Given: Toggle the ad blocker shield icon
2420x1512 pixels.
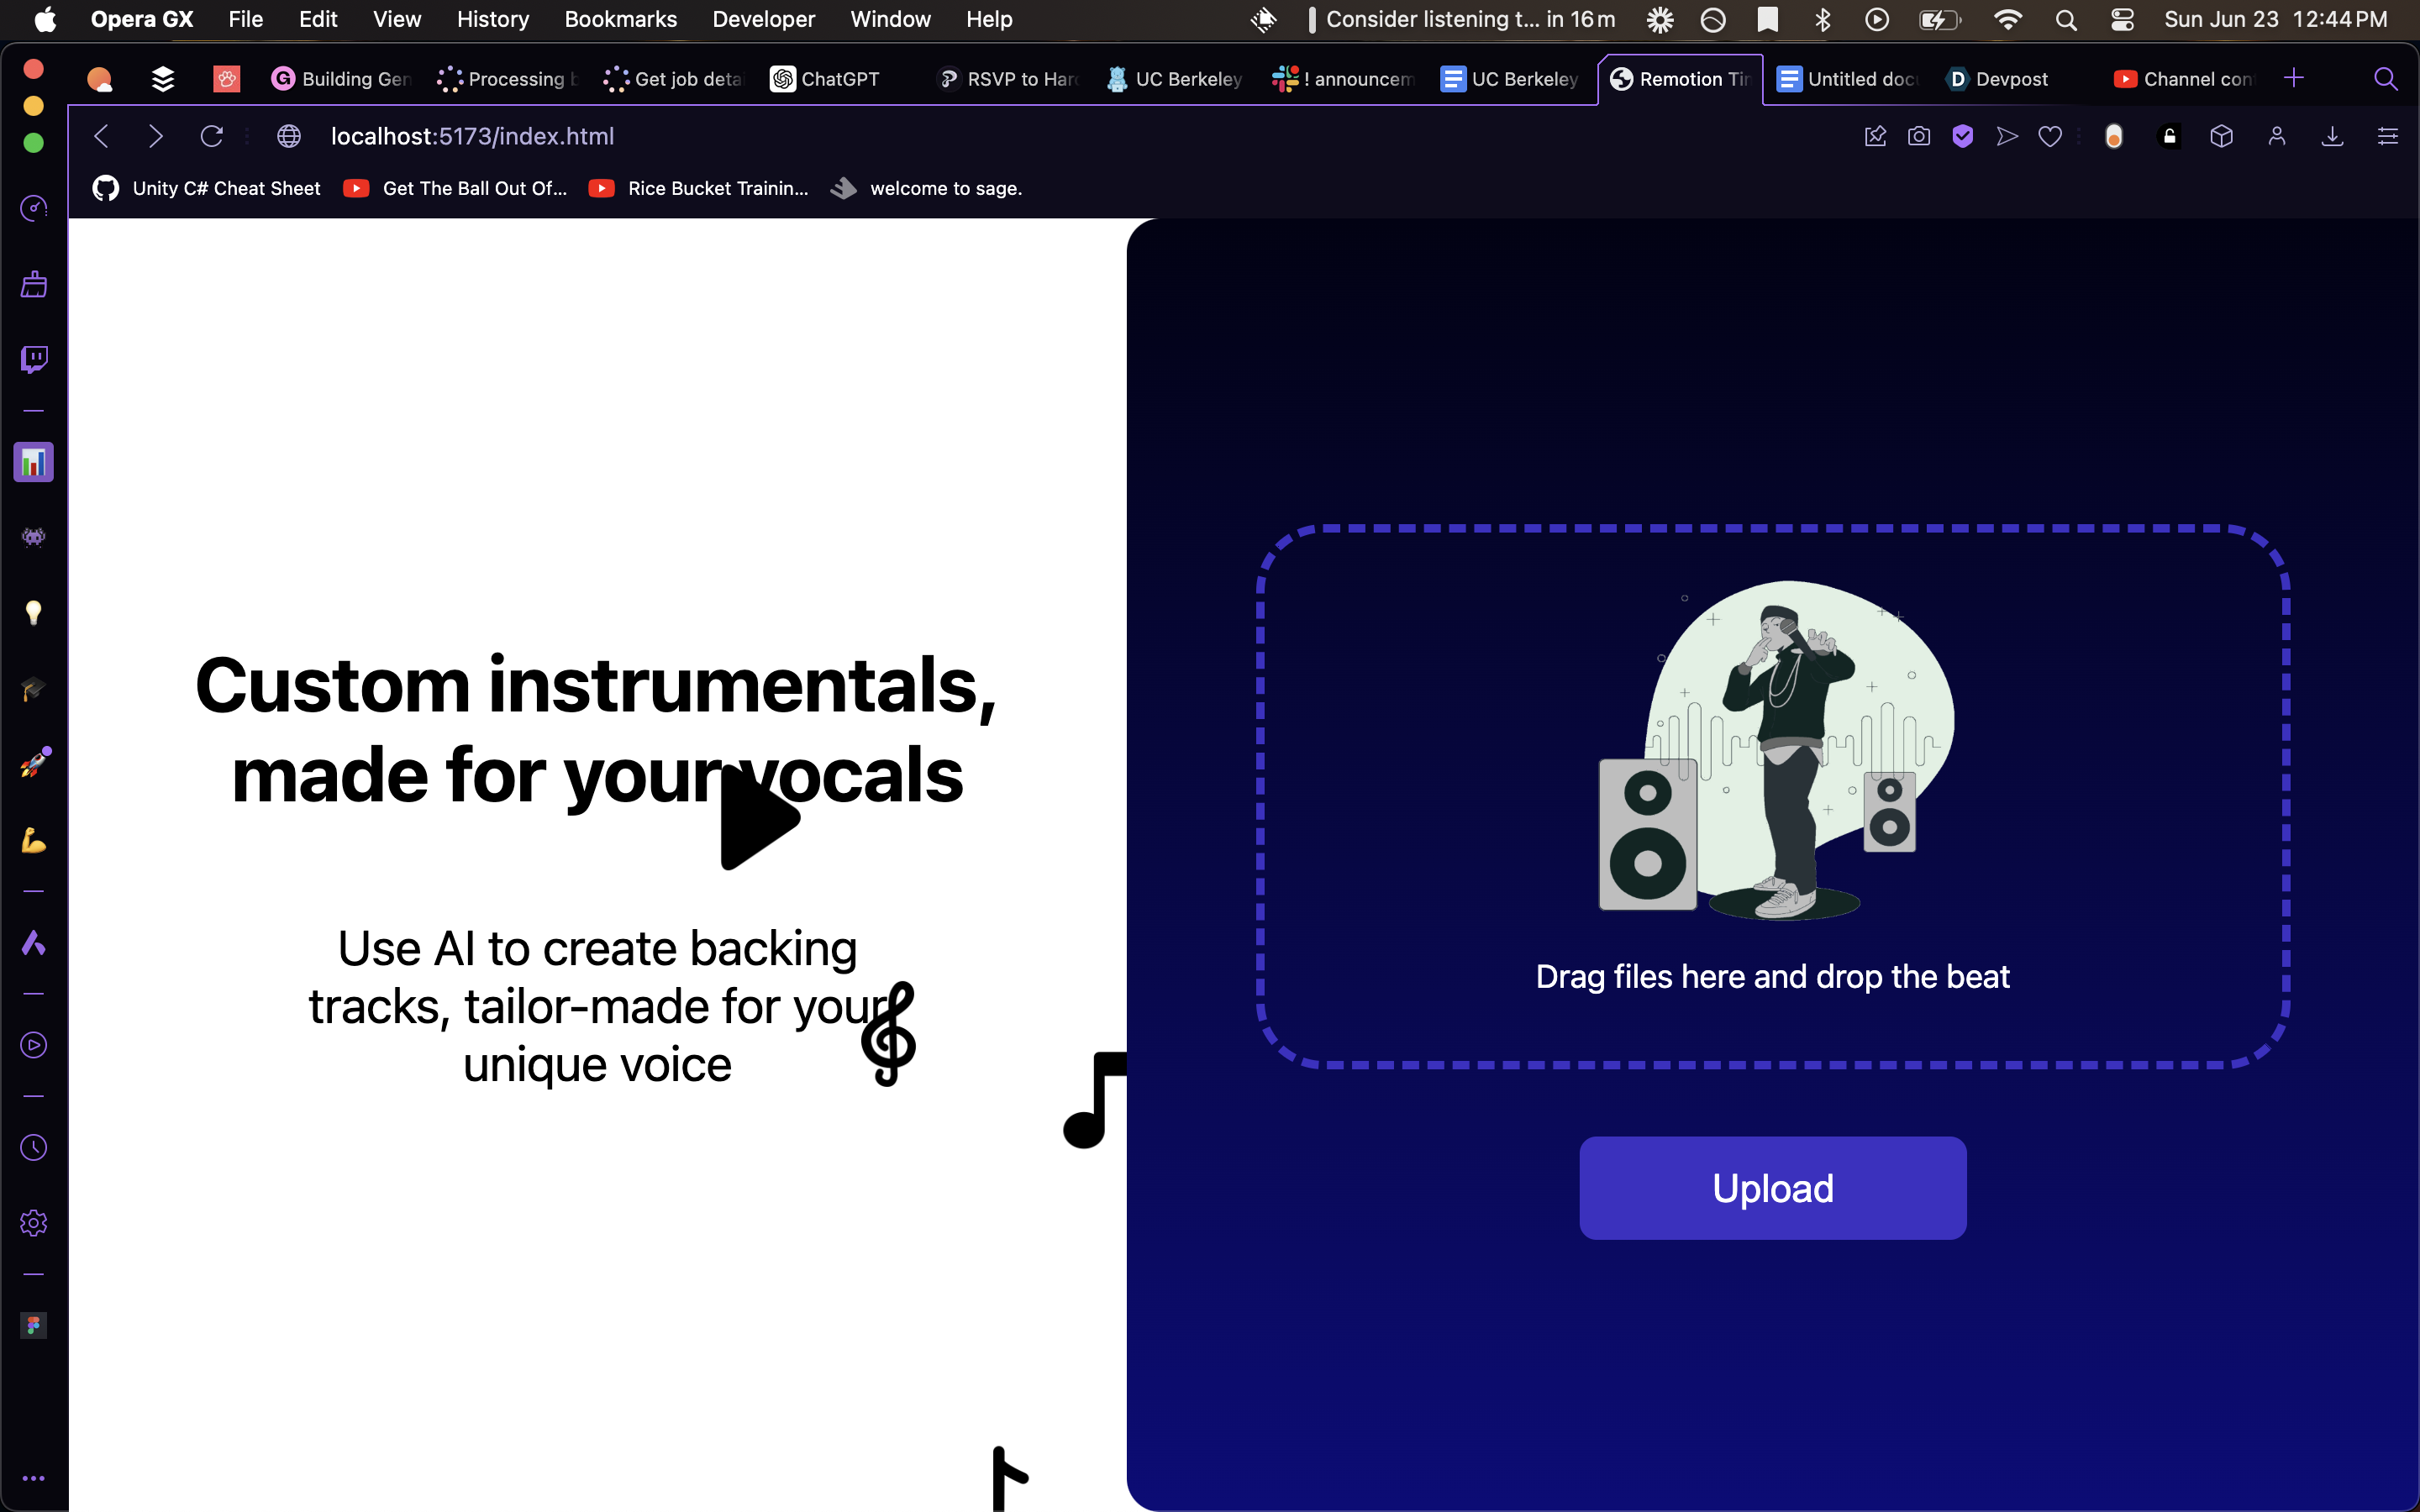Looking at the screenshot, I should 1963,136.
